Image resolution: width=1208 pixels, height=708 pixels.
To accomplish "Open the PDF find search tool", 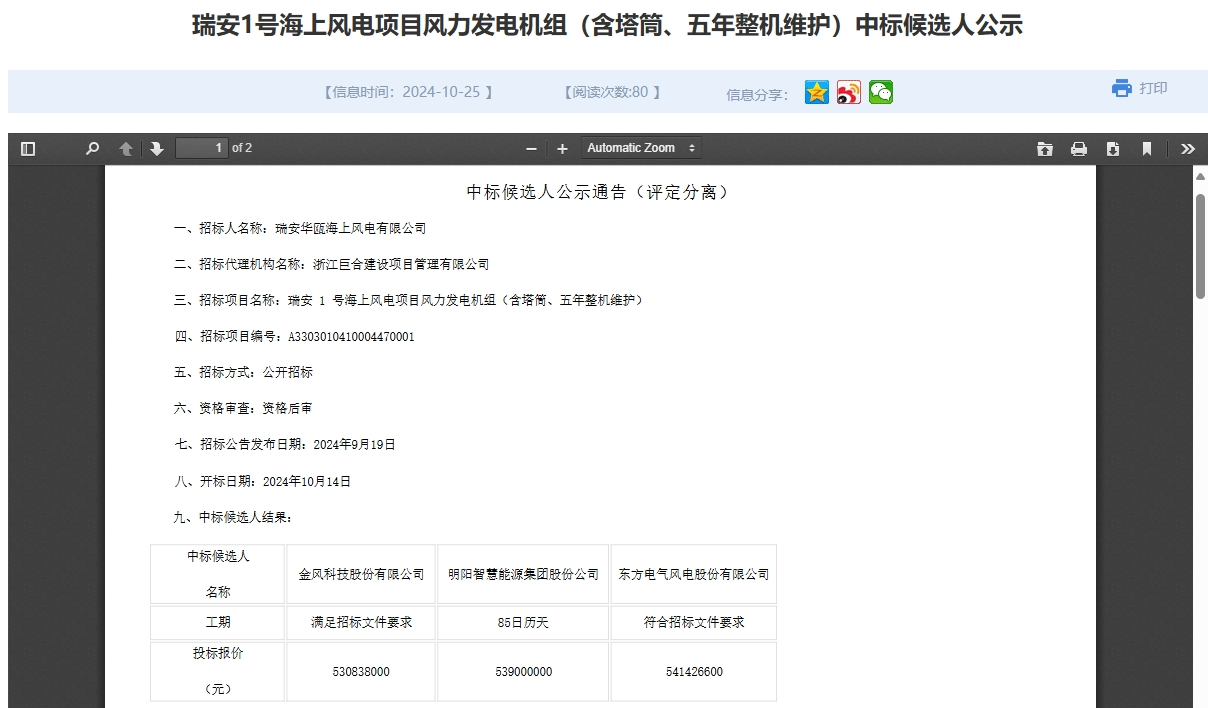I will point(93,148).
